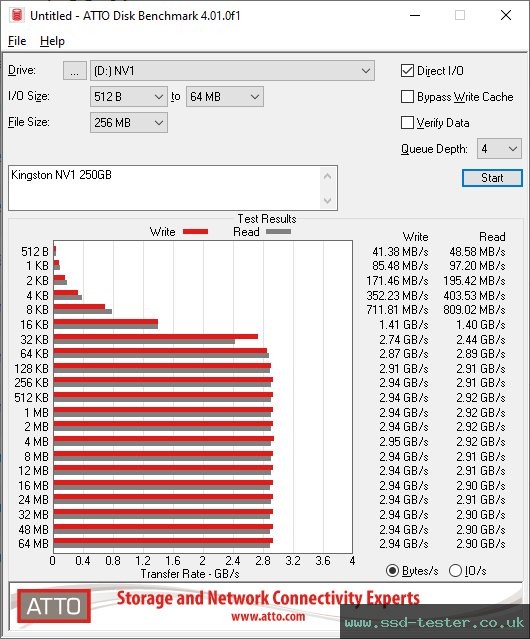The height and width of the screenshot is (639, 530).
Task: Click the Write column header
Action: (416, 237)
